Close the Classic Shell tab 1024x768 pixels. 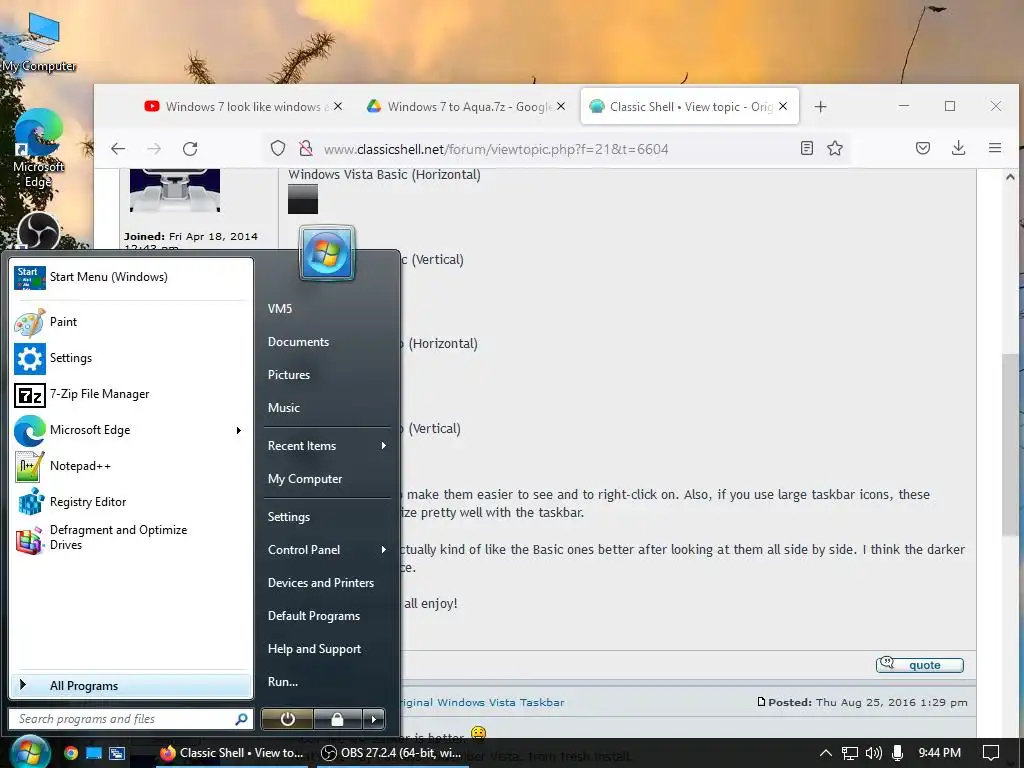pyautogui.click(x=783, y=106)
